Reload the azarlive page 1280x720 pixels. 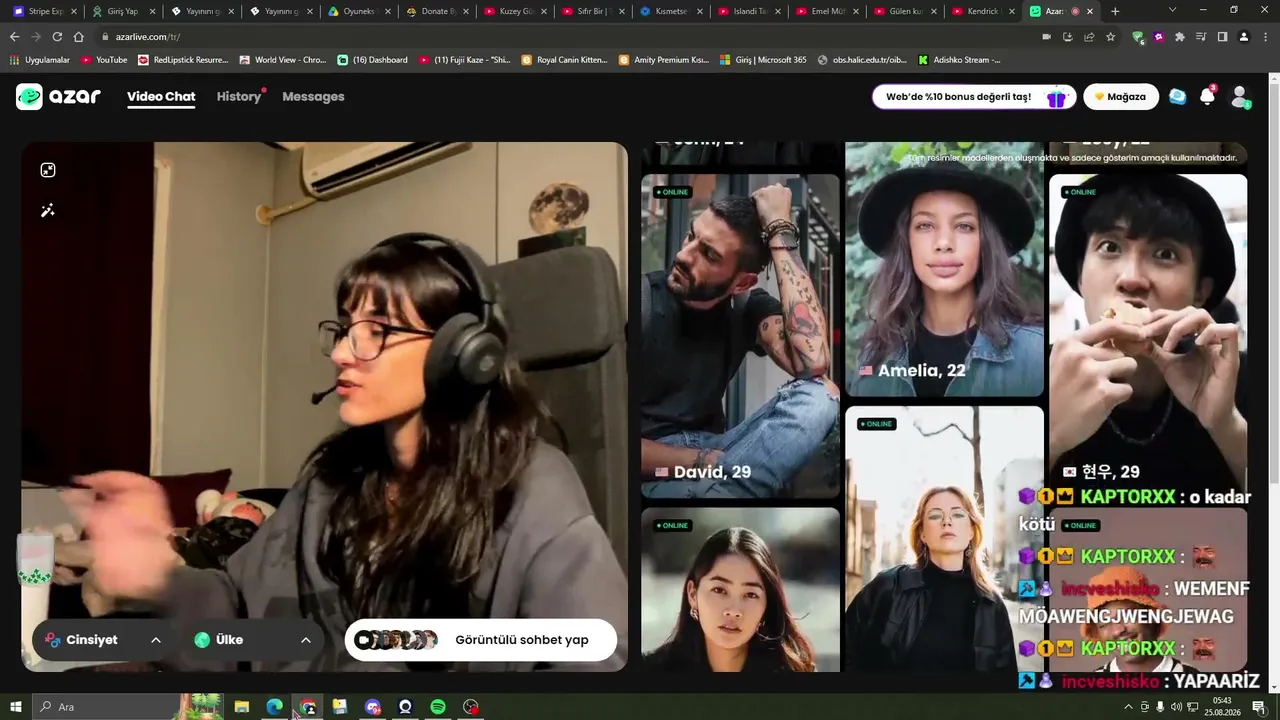[57, 37]
